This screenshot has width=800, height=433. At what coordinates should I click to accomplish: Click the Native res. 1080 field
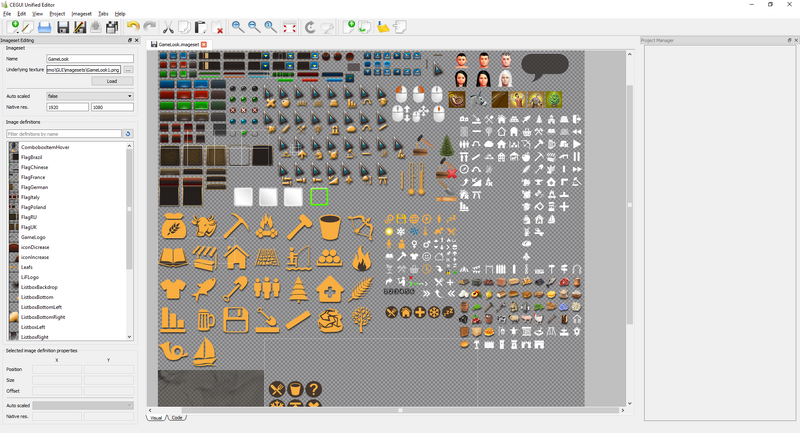[112, 107]
